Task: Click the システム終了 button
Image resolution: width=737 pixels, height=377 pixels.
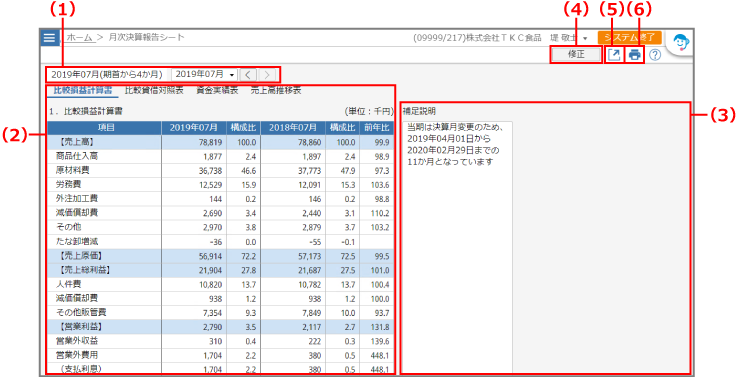Action: click(x=630, y=38)
